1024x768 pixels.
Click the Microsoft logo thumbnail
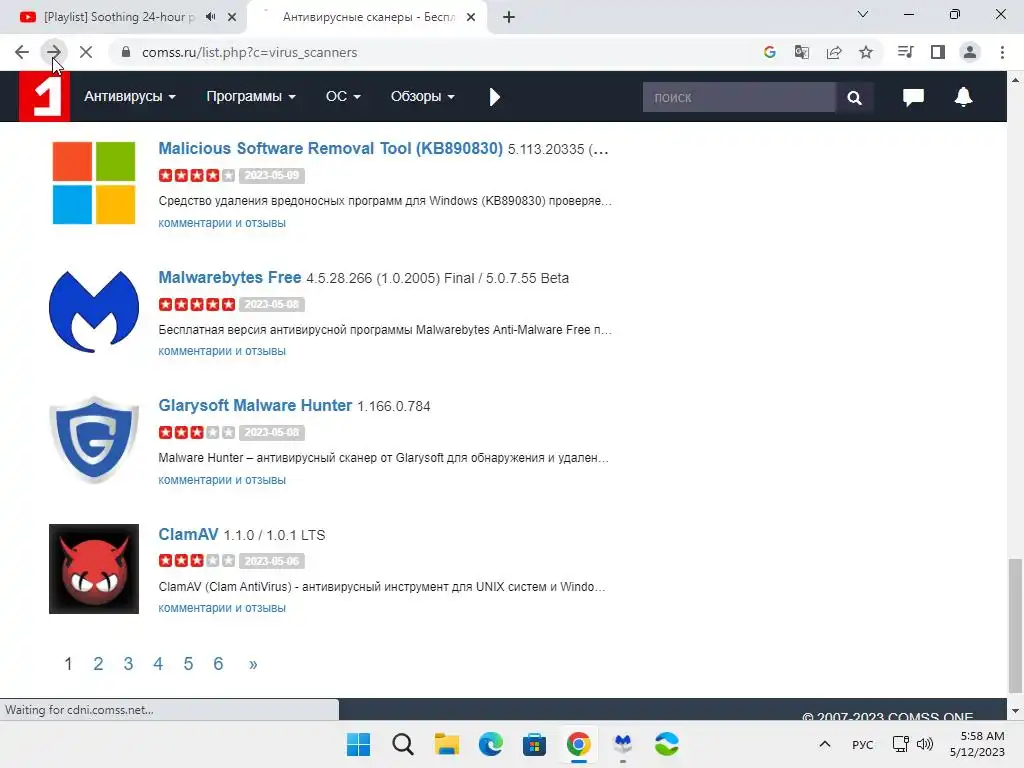pyautogui.click(x=93, y=183)
